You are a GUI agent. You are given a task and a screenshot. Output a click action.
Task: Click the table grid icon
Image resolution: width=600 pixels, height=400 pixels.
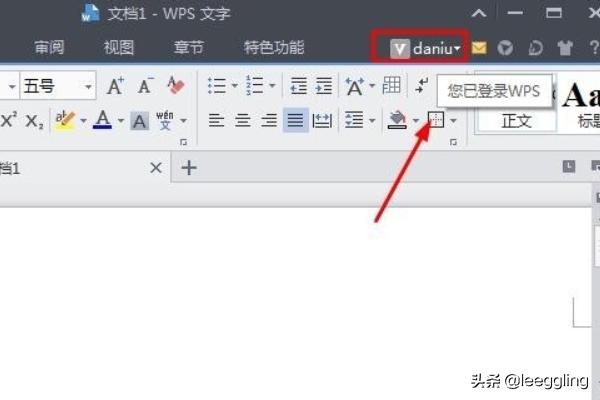(x=391, y=85)
